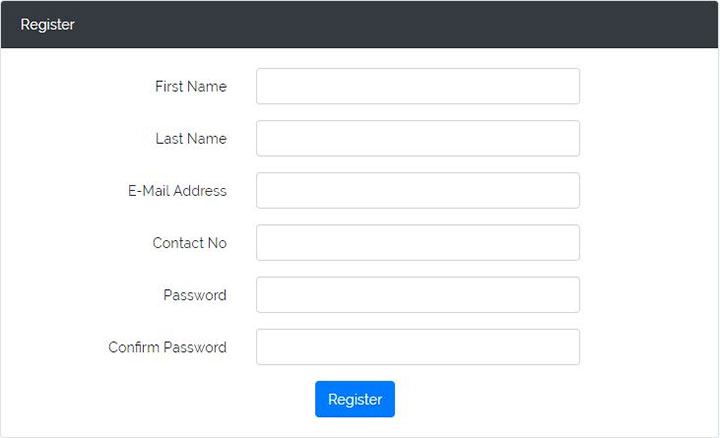Screen dimensions: 720x438
Task: Click the phone number entry box
Action: click(x=417, y=242)
